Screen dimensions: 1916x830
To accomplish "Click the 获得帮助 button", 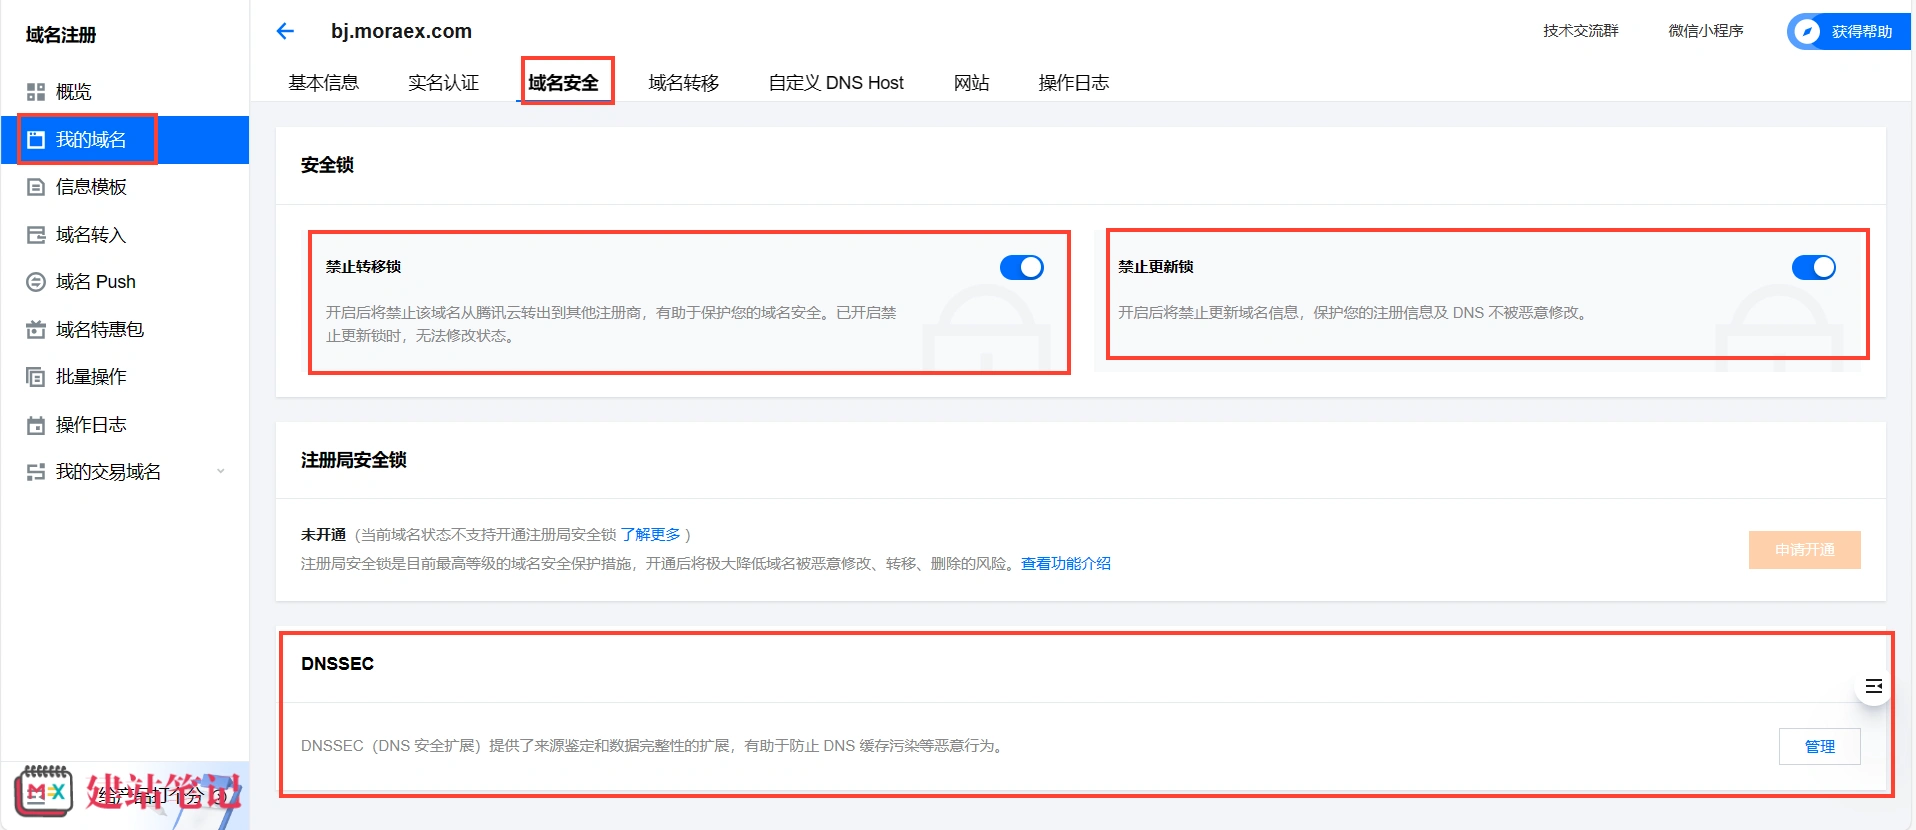I will point(1849,32).
